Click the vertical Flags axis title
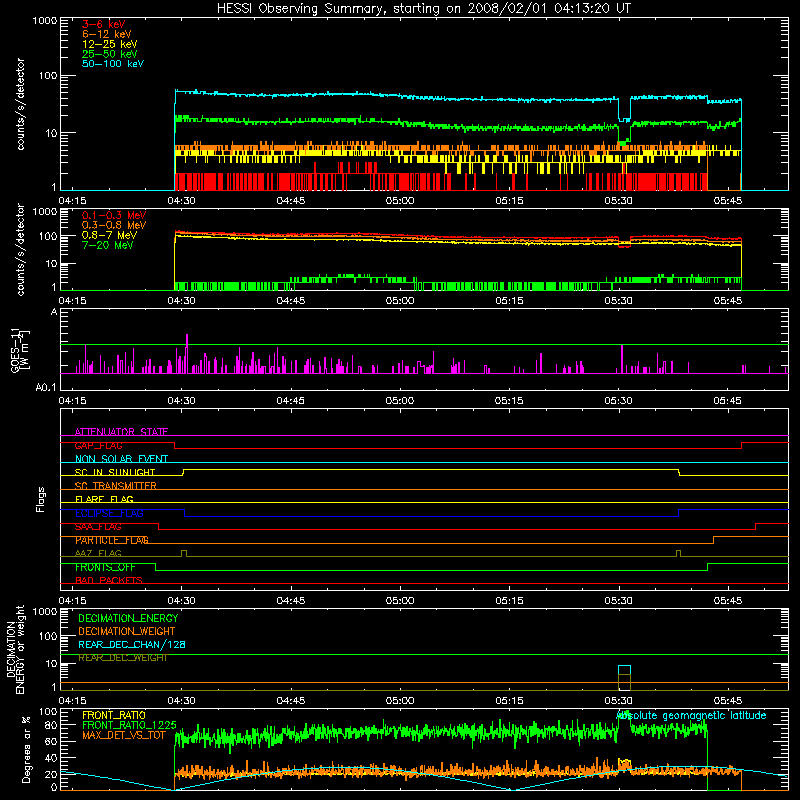800x800 pixels. click(x=41, y=499)
